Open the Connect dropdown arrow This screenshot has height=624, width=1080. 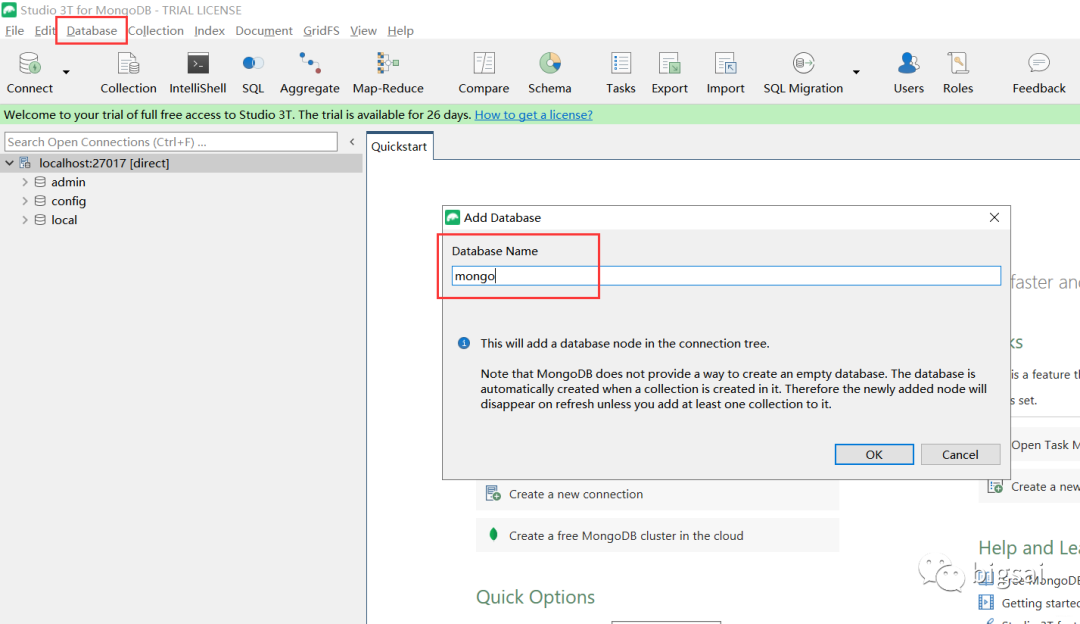pyautogui.click(x=66, y=72)
